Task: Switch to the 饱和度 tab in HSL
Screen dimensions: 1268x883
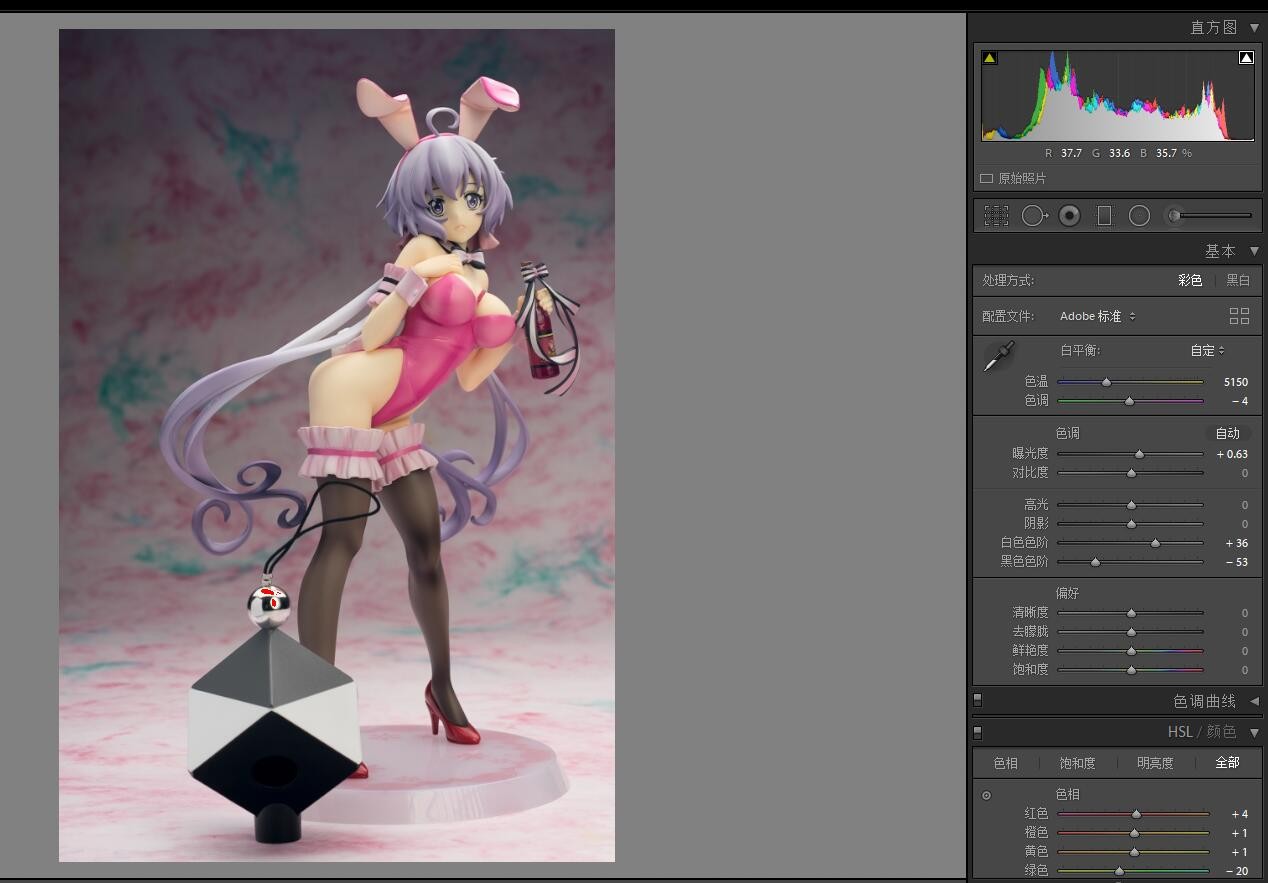Action: pos(1077,763)
